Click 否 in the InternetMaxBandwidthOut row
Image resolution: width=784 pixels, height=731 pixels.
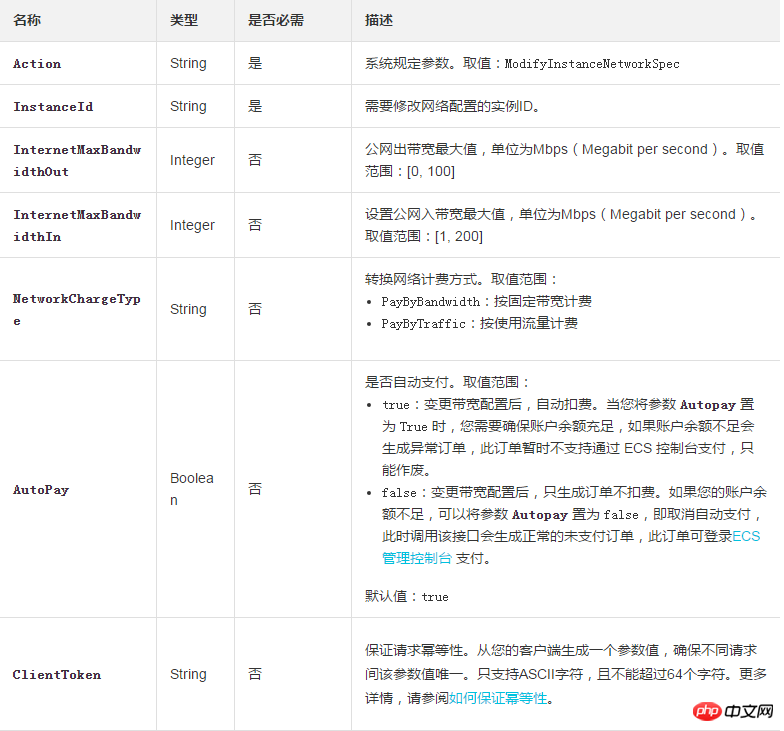(x=255, y=160)
